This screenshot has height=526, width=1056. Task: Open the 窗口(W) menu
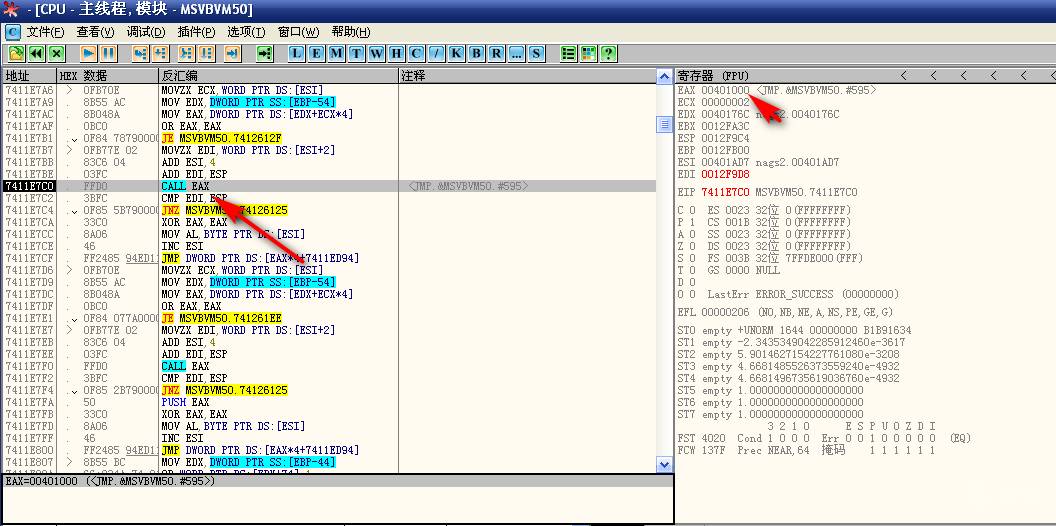pos(298,32)
